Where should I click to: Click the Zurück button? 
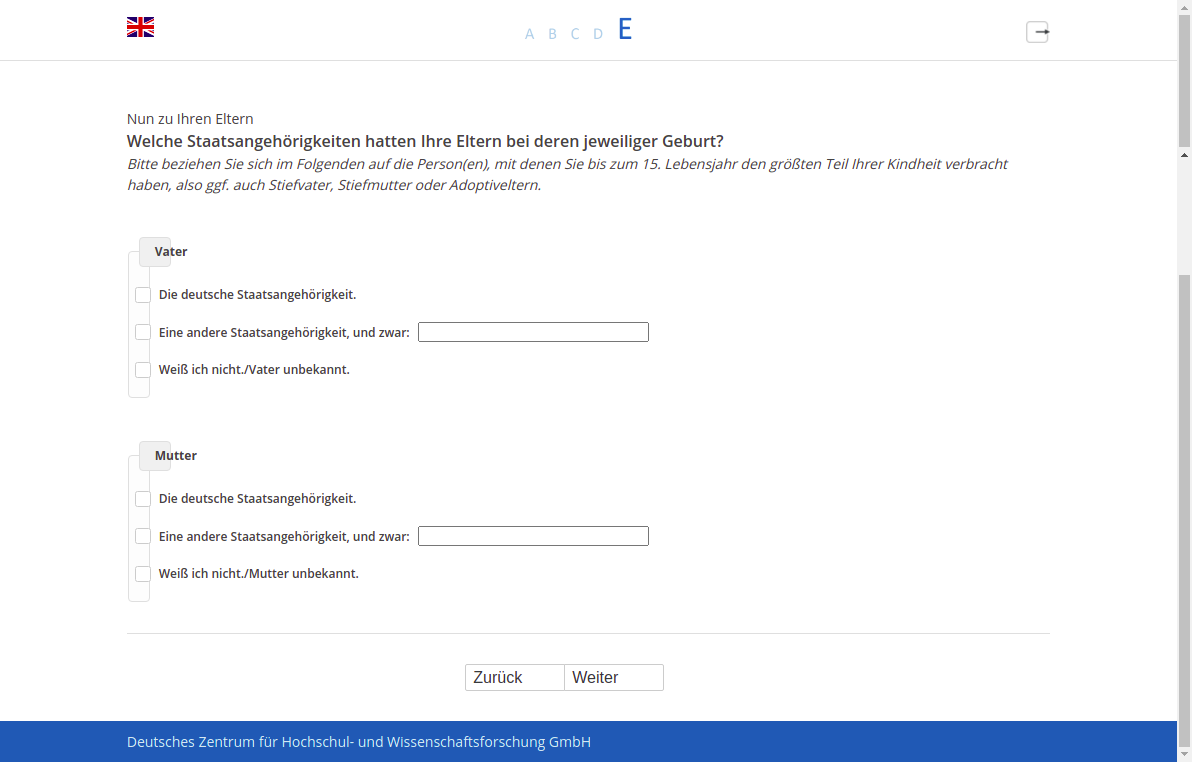click(515, 678)
